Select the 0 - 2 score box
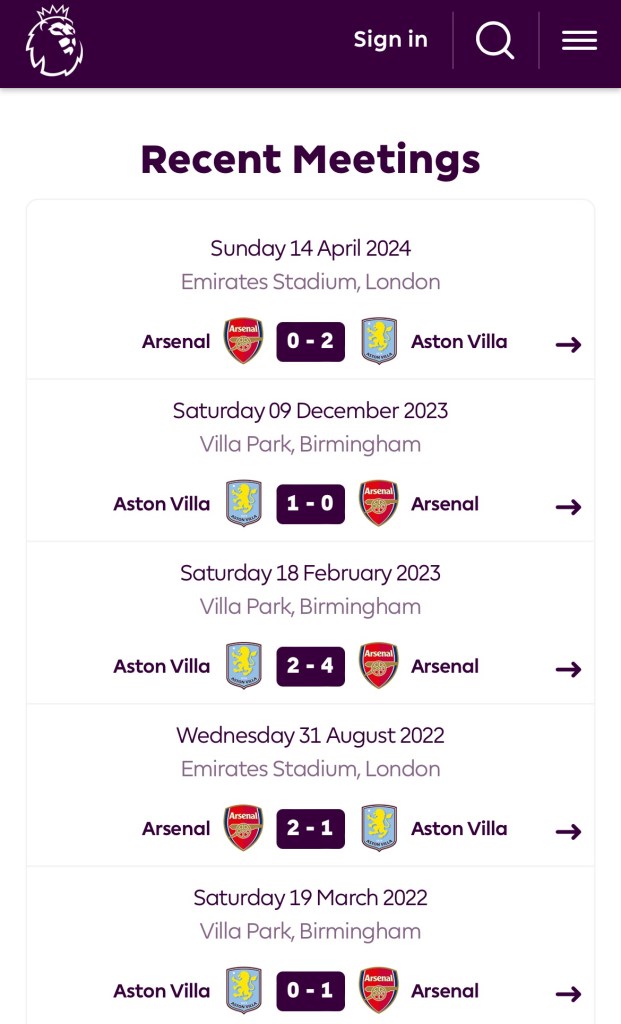This screenshot has height=1024, width=621. pyautogui.click(x=310, y=342)
